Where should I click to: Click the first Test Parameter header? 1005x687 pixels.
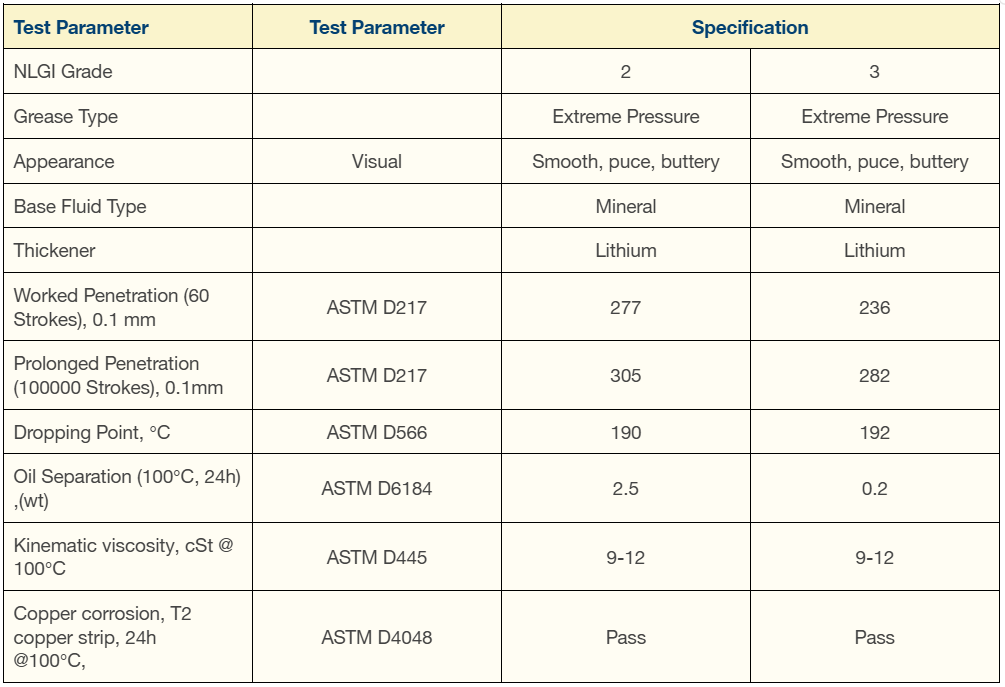pyautogui.click(x=81, y=28)
